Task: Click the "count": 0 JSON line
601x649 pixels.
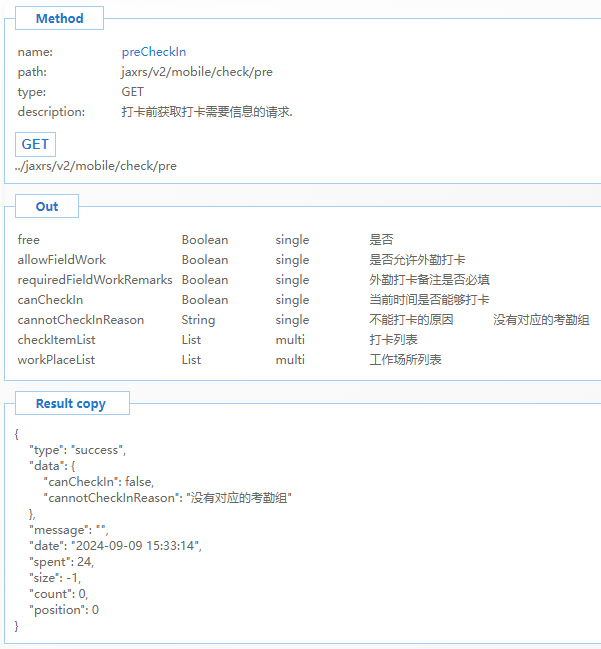Action: pos(59,594)
